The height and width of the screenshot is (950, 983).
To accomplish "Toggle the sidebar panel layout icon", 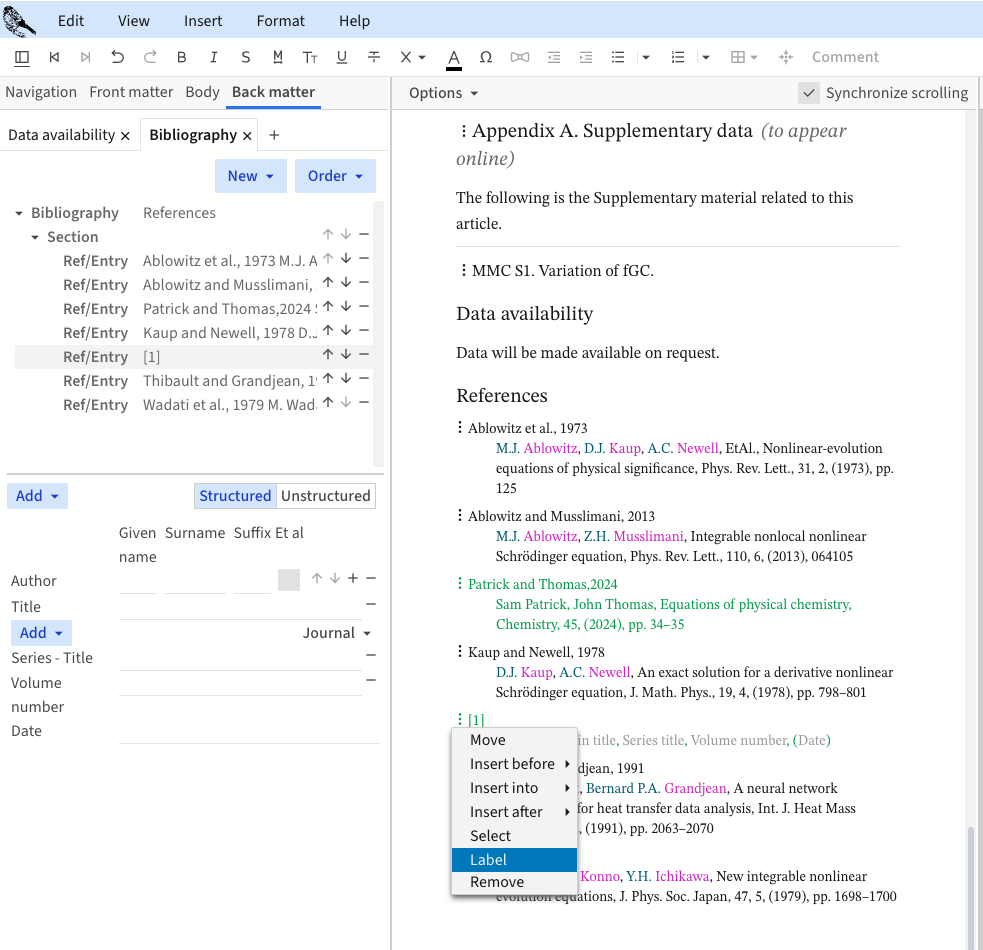I will [22, 57].
